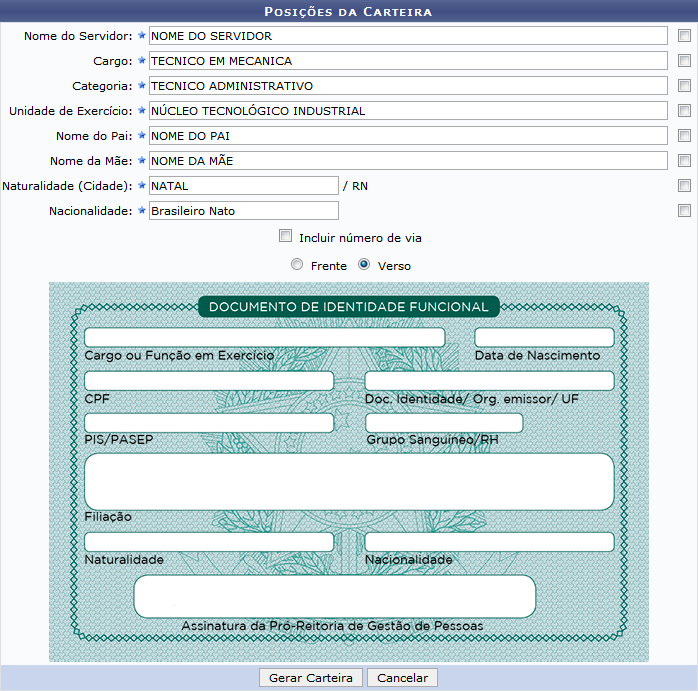Tick the checkbox beside Nome do Servidor
Viewport: 698px width, 691px height.
tap(684, 36)
